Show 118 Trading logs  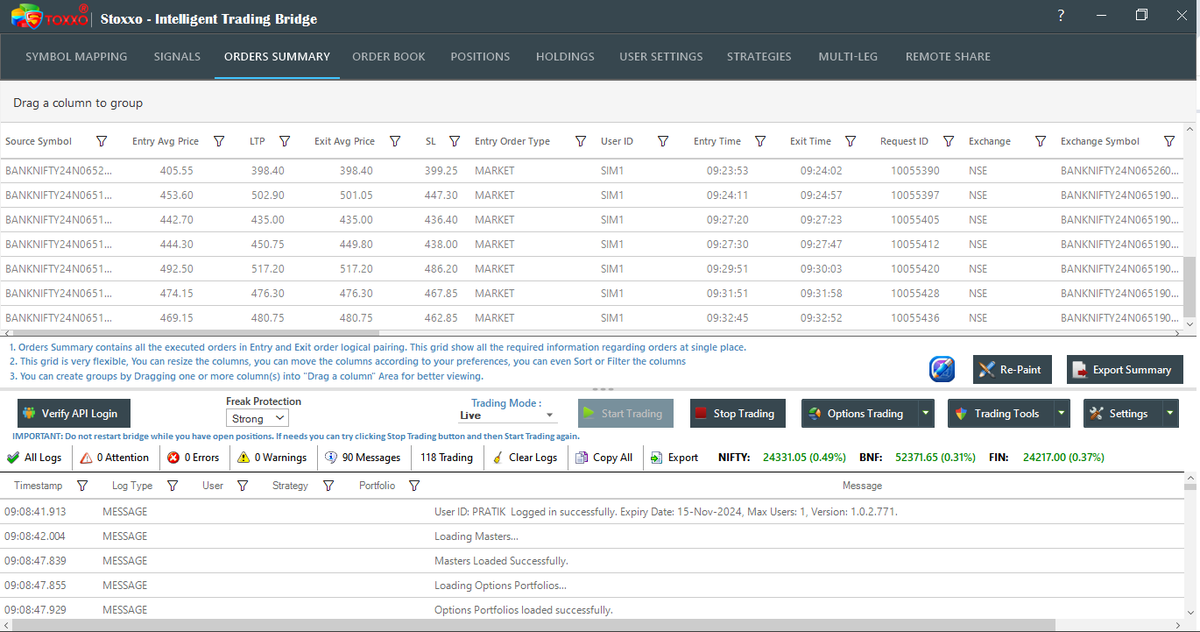pos(446,457)
